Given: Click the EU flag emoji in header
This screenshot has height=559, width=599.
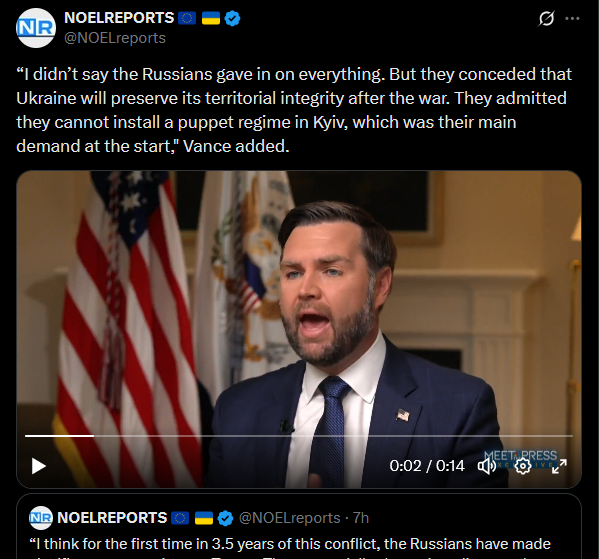Looking at the screenshot, I should (x=187, y=18).
